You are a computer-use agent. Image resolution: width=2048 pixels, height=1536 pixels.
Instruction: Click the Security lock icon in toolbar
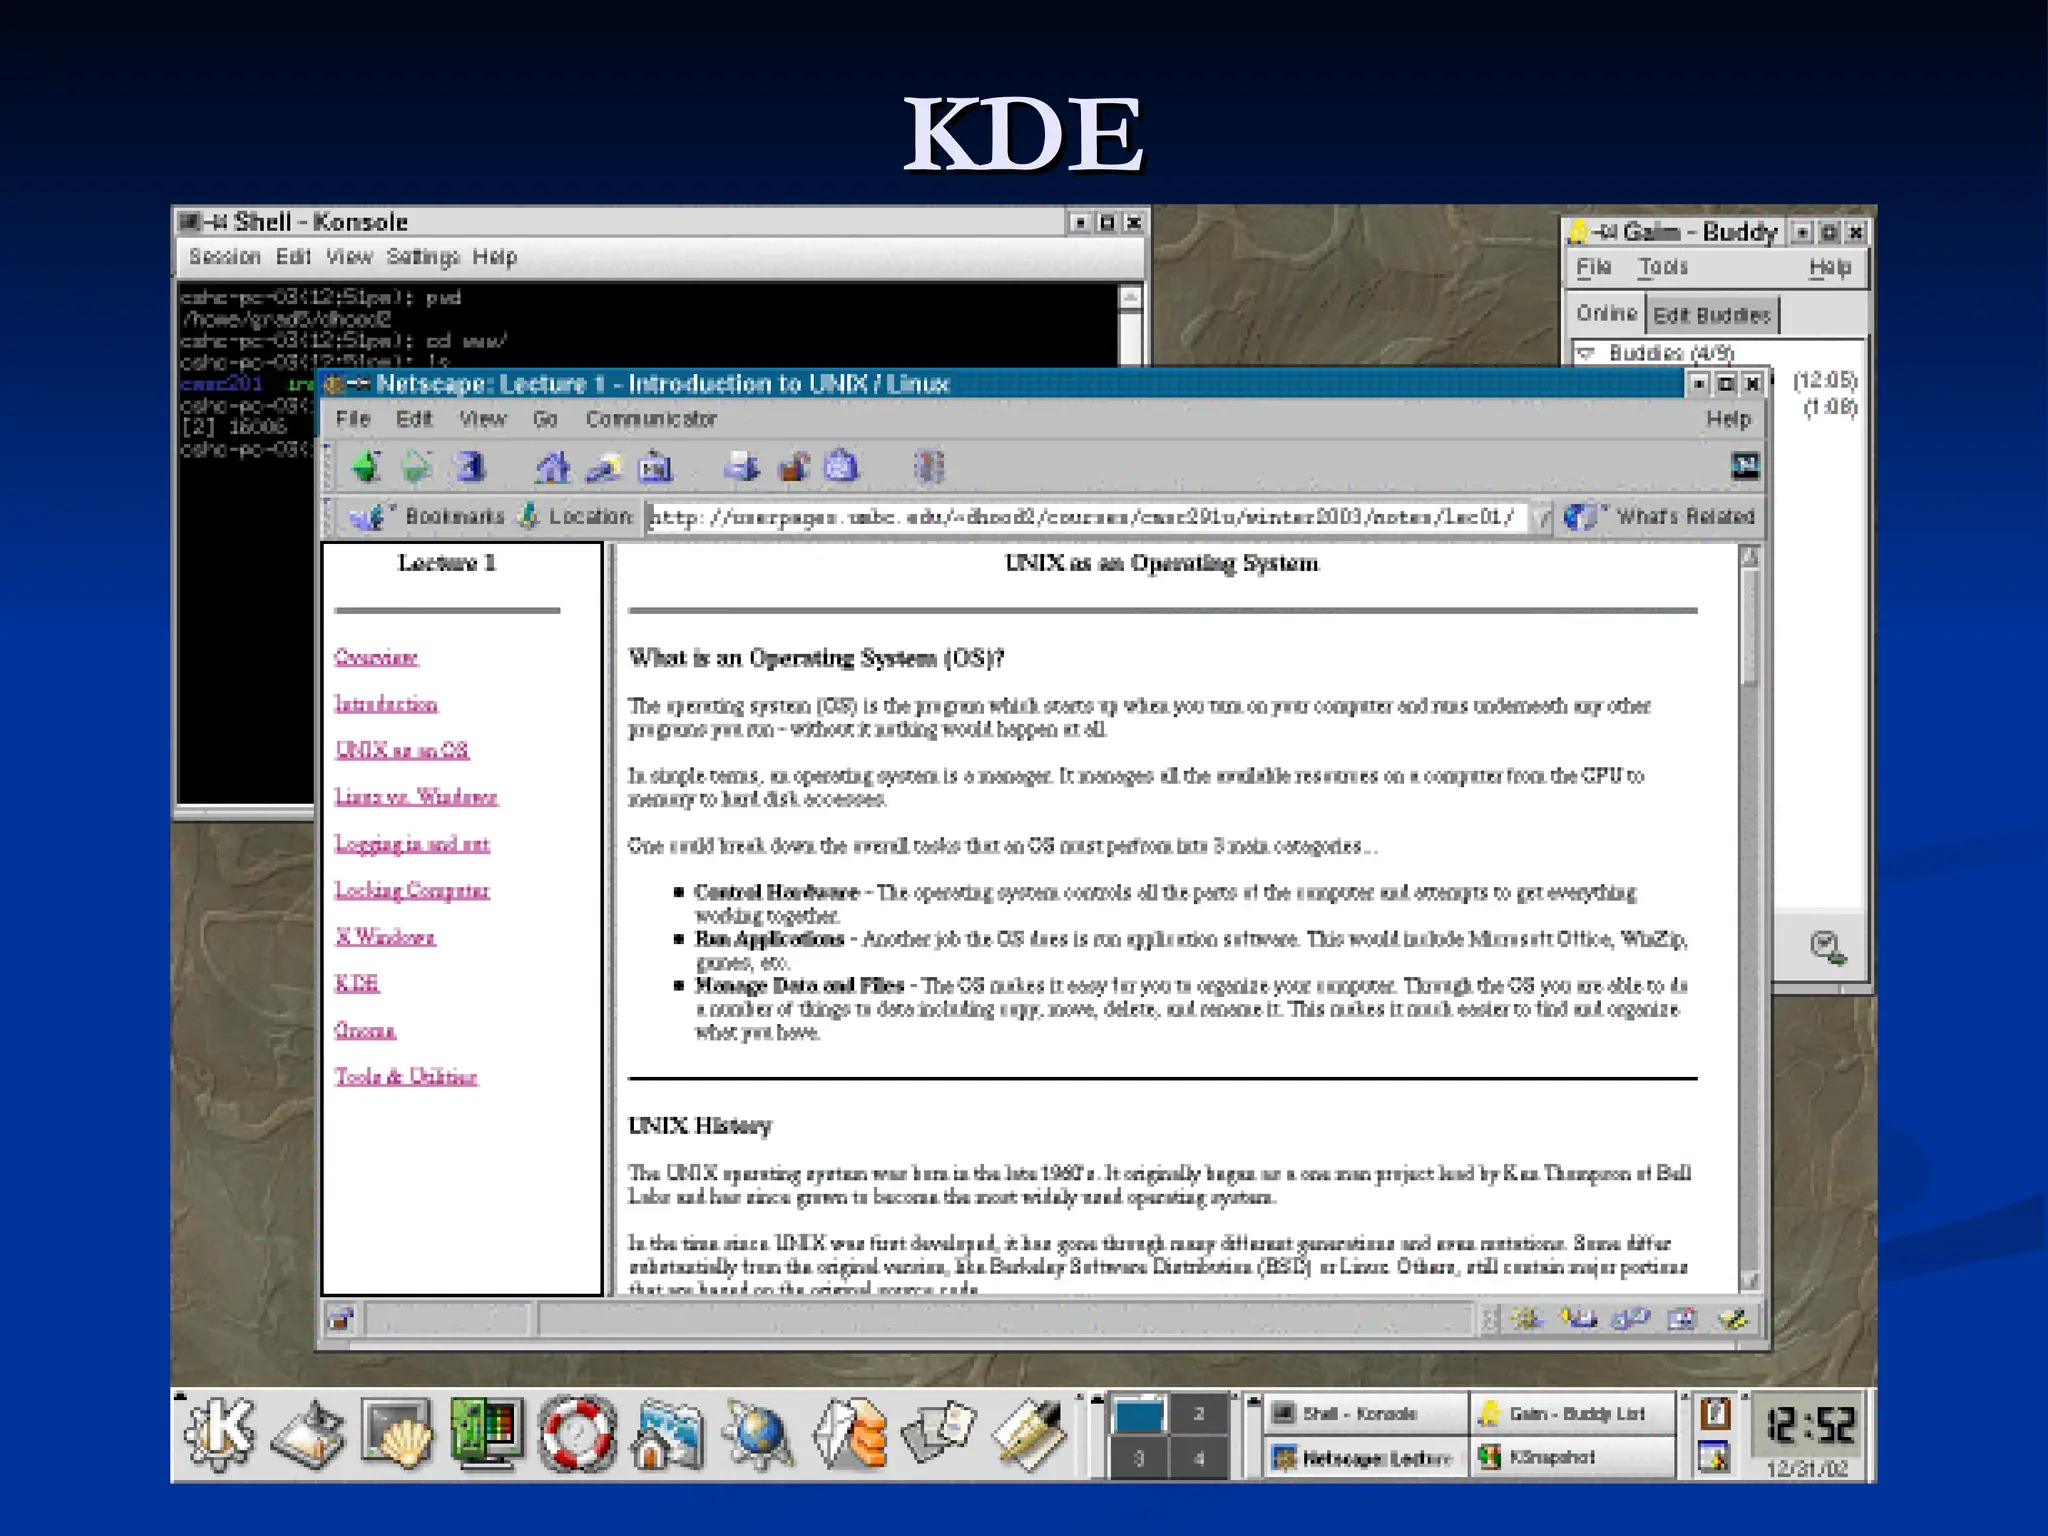pos(793,467)
